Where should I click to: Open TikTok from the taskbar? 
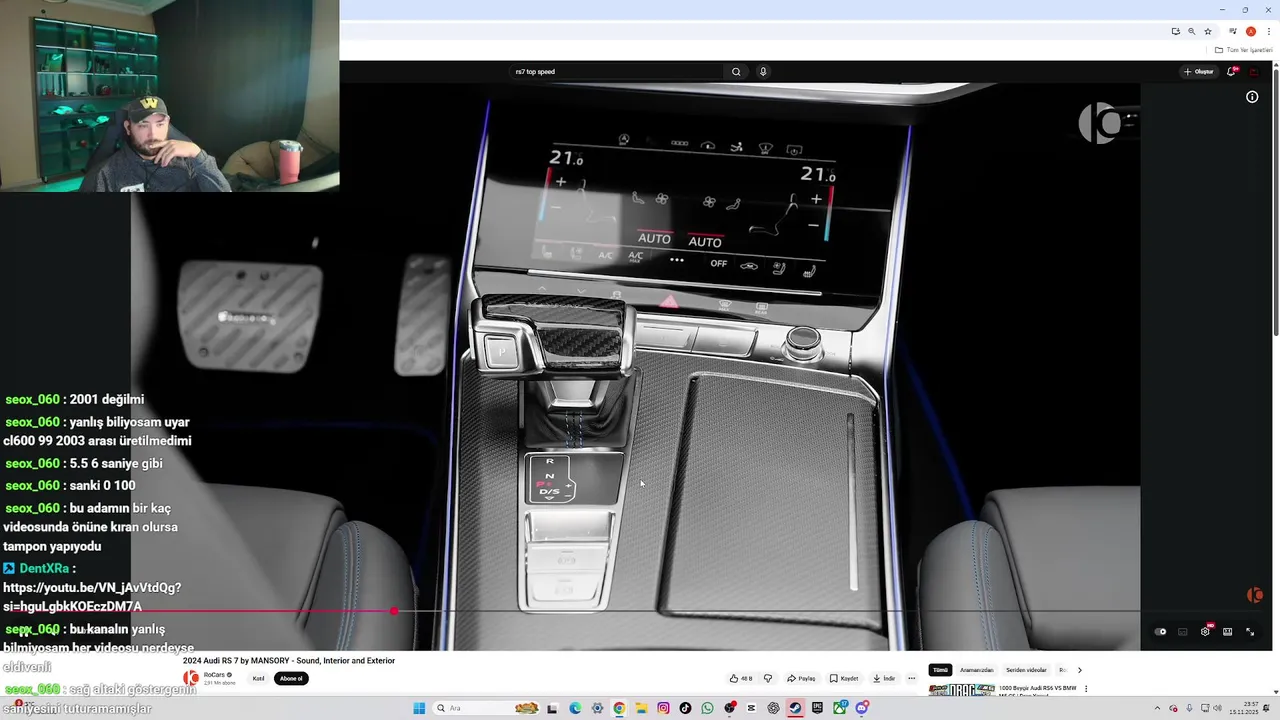tap(685, 708)
